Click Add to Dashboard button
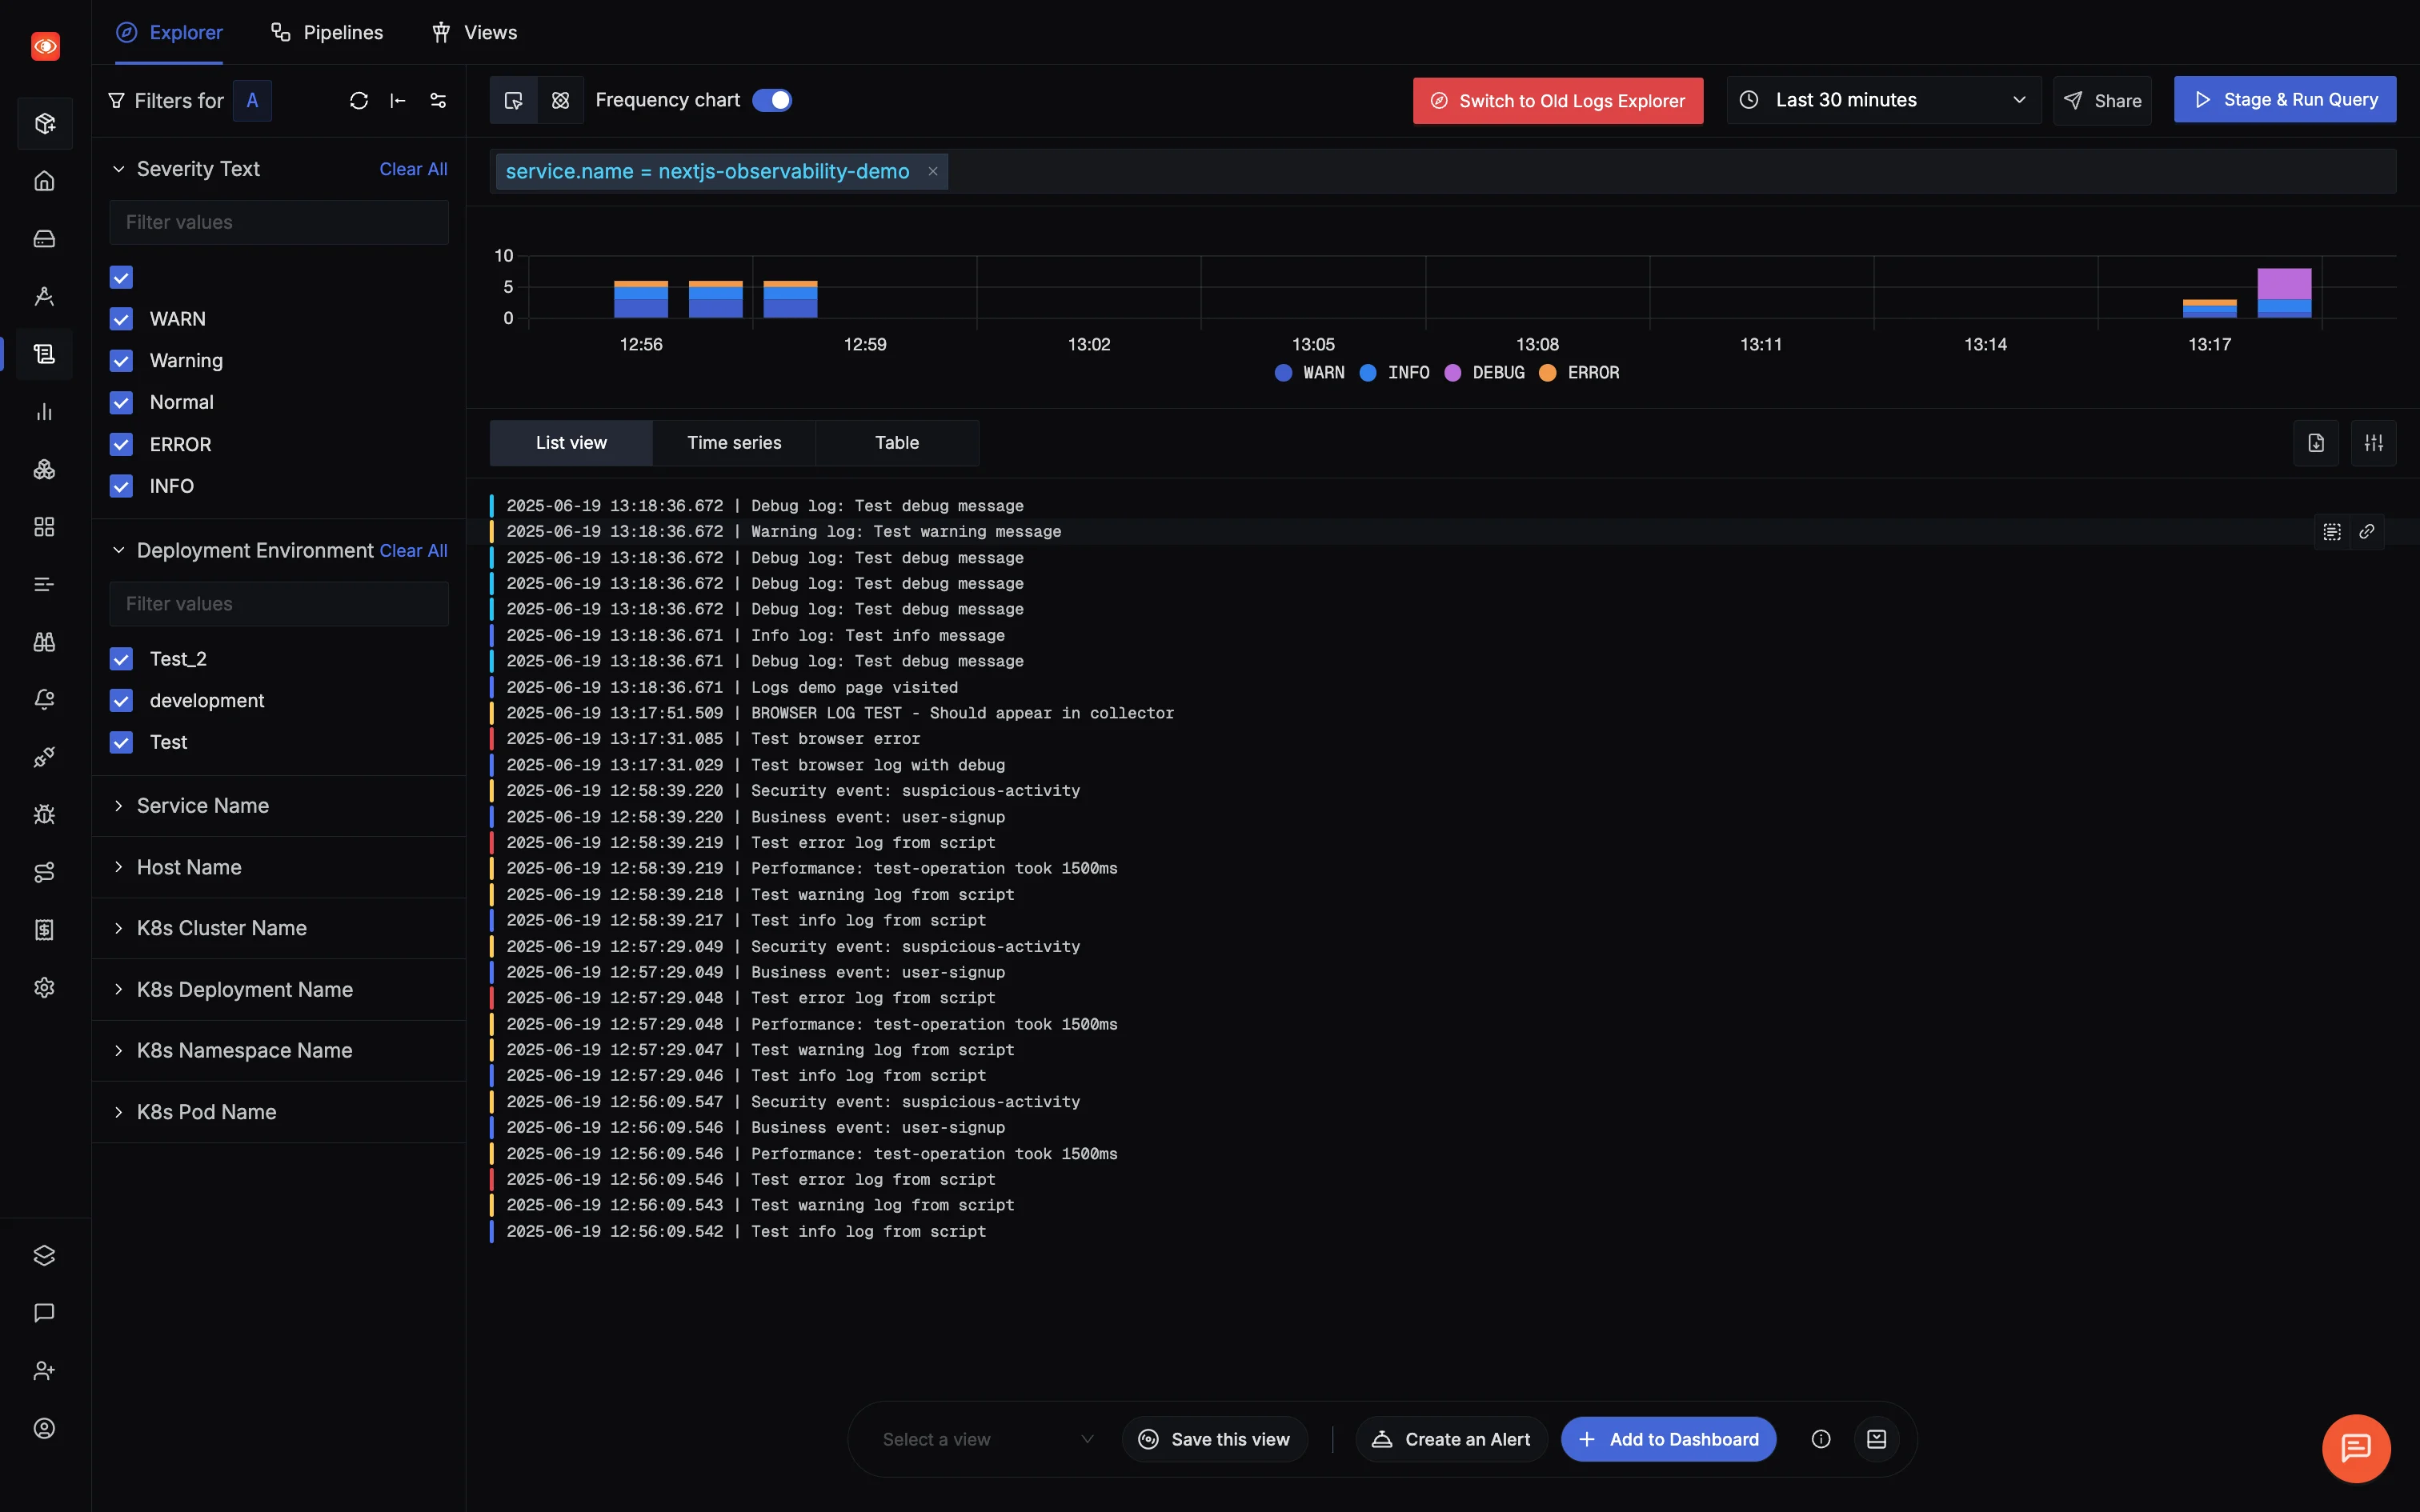2420x1512 pixels. [1668, 1439]
